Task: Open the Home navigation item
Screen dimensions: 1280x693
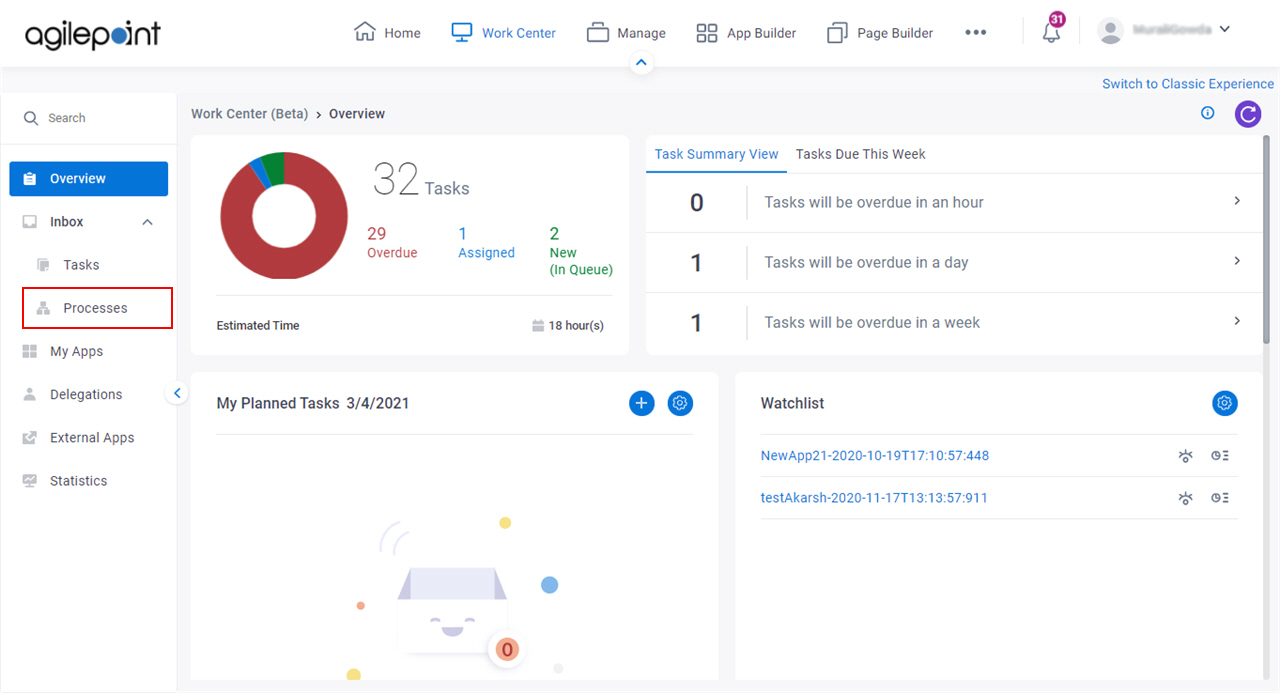Action: tap(387, 33)
